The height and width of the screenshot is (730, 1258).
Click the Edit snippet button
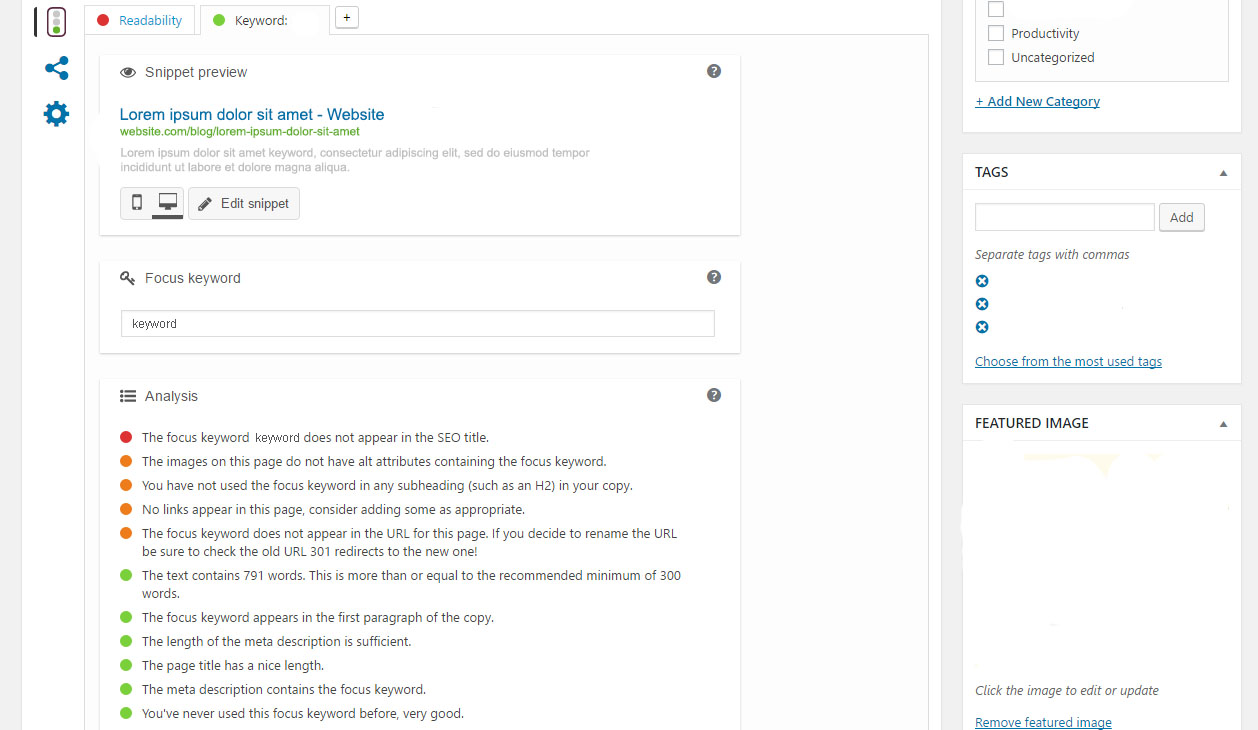(x=244, y=203)
